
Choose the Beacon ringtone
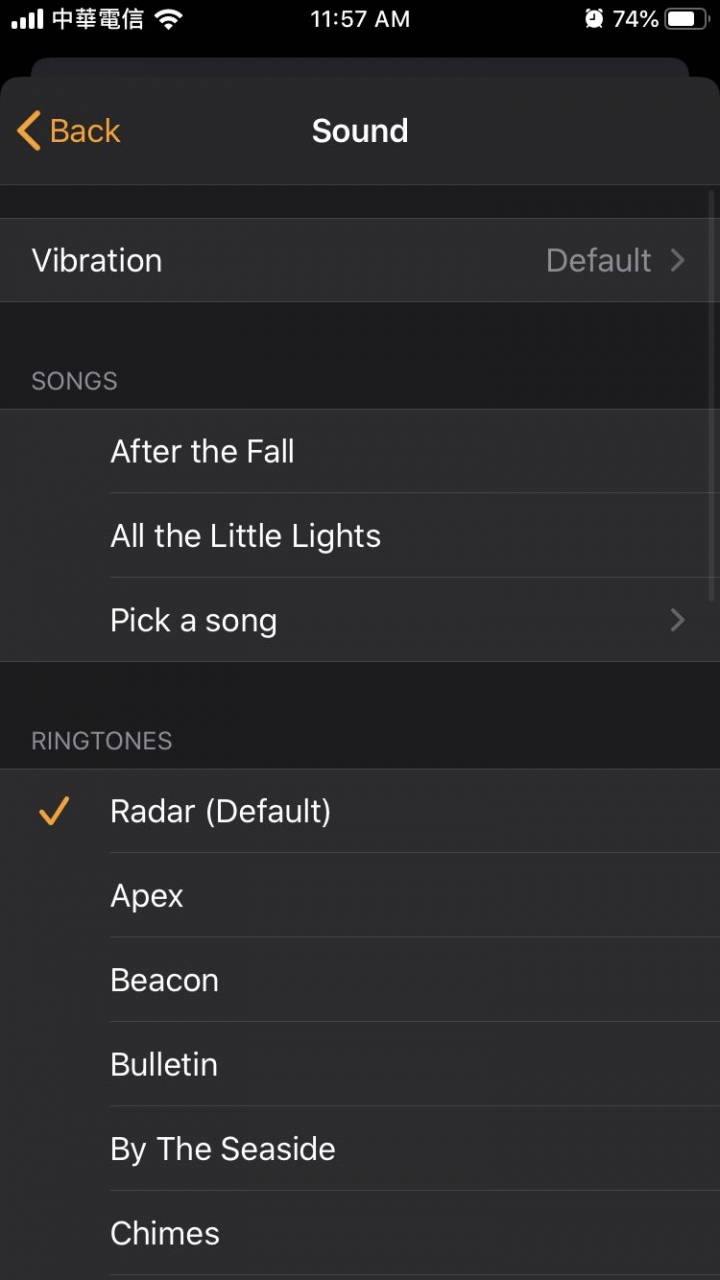click(360, 980)
